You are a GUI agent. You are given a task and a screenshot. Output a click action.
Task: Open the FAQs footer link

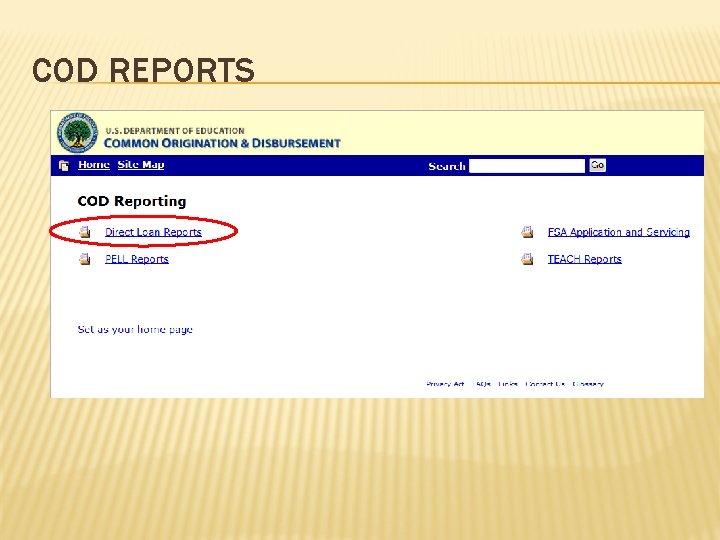click(x=483, y=384)
